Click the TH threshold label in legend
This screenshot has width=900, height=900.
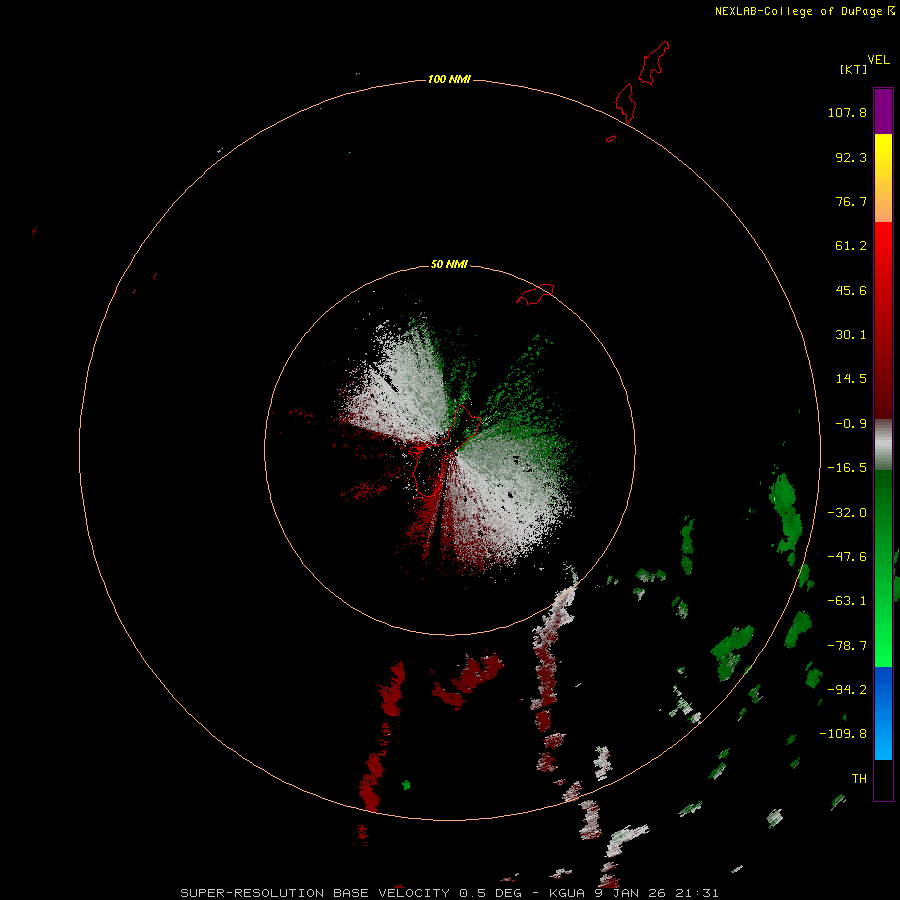coord(859,779)
